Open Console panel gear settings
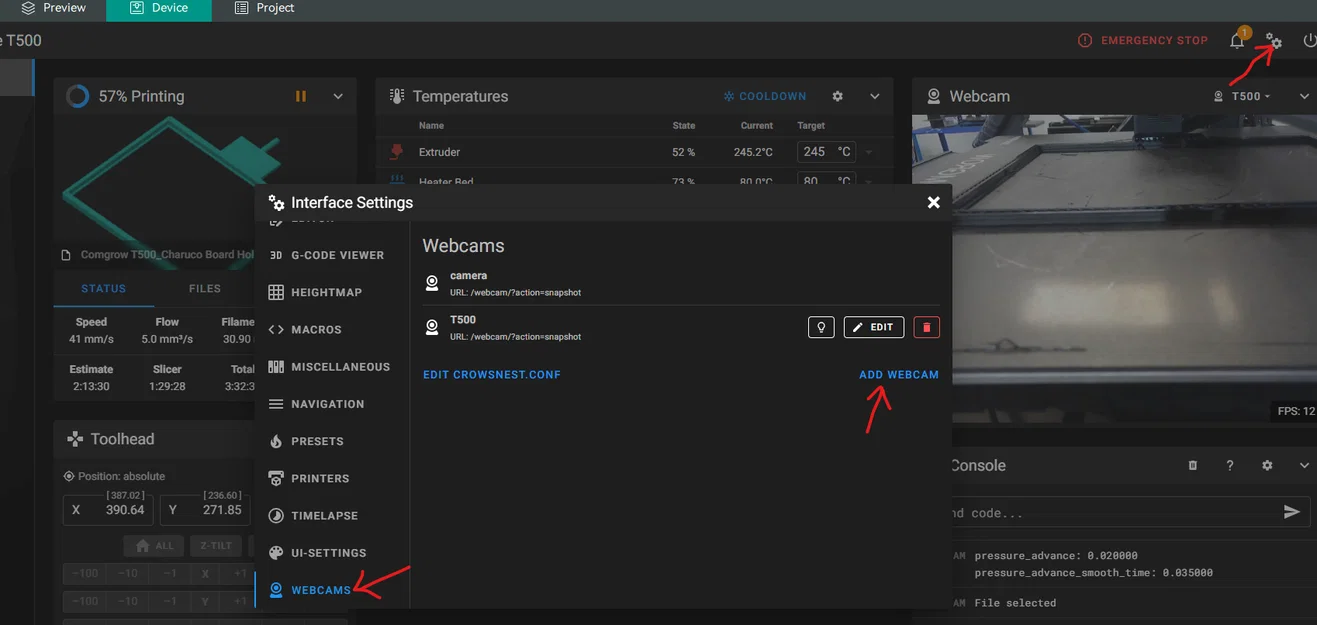The height and width of the screenshot is (625, 1317). click(1267, 466)
